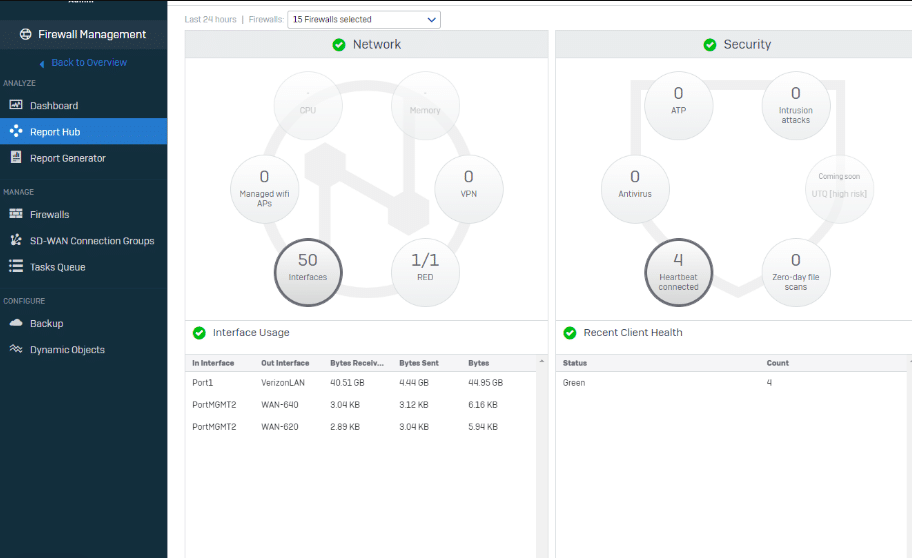
Task: Click the Last 24 hours time range
Action: tap(211, 19)
